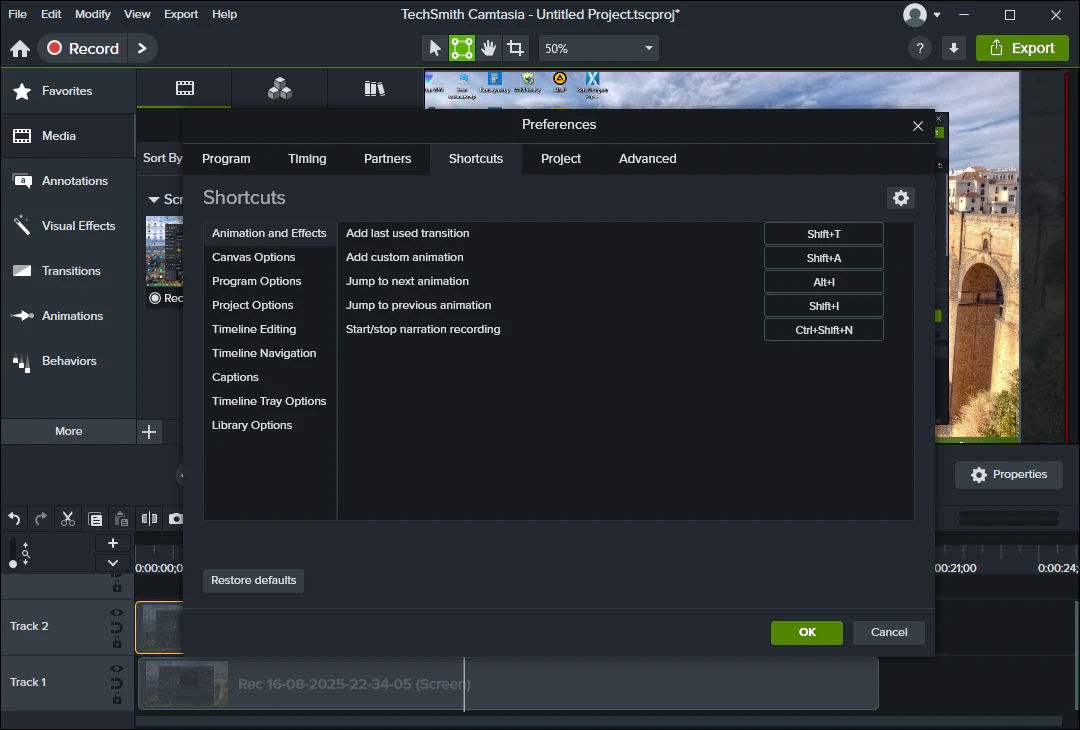Switch to the Advanced preferences tab
The height and width of the screenshot is (730, 1080).
[647, 159]
